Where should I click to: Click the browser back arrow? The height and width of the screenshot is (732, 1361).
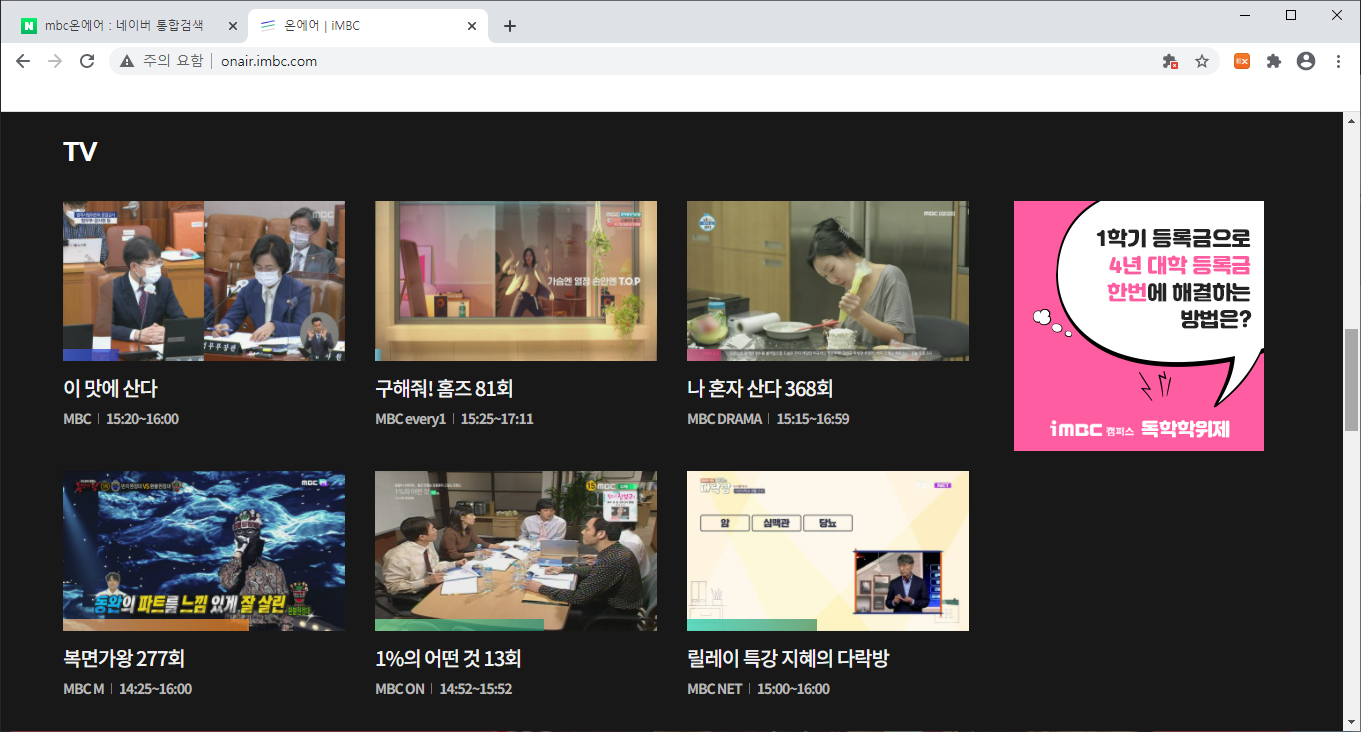(23, 61)
